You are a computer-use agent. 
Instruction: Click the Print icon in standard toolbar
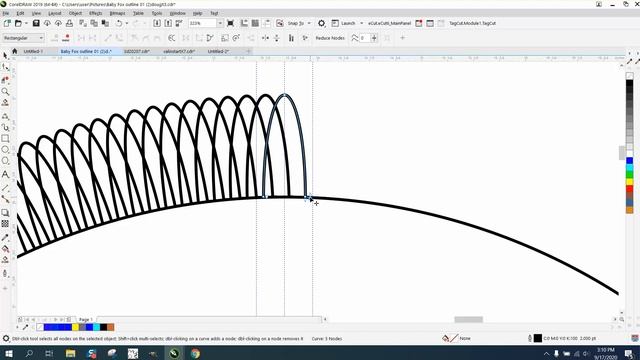point(69,23)
